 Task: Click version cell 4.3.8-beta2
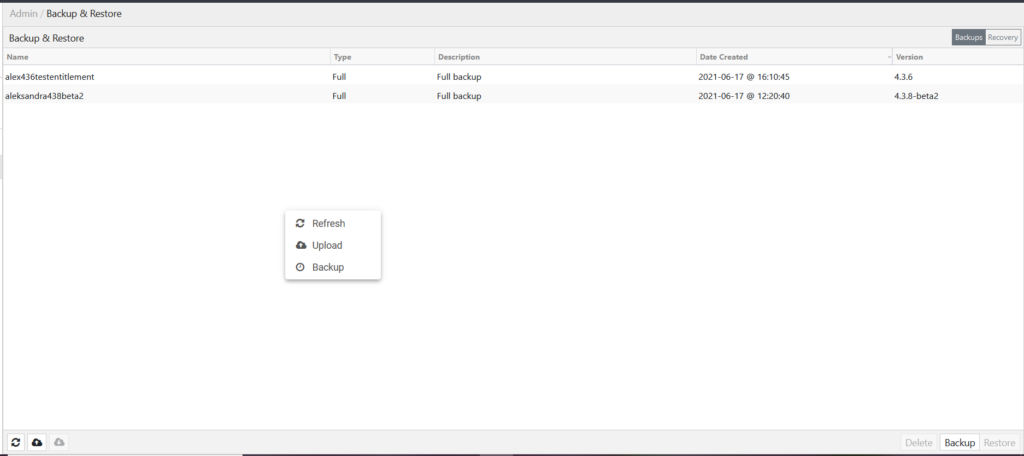(x=916, y=96)
